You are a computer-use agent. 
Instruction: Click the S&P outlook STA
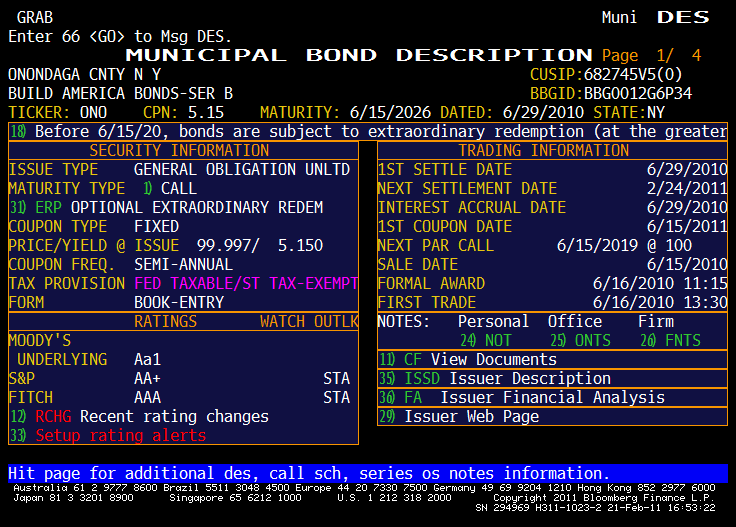337,378
